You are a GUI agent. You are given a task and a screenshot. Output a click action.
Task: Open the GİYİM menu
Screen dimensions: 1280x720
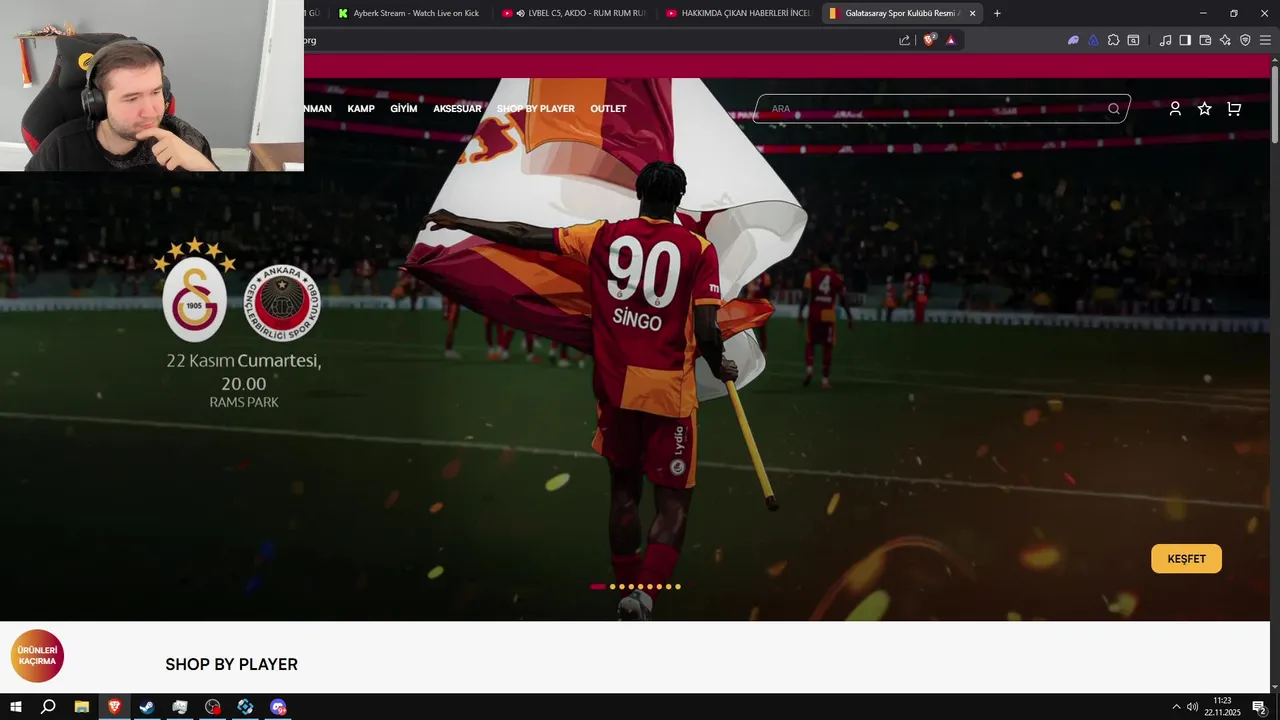(x=404, y=109)
